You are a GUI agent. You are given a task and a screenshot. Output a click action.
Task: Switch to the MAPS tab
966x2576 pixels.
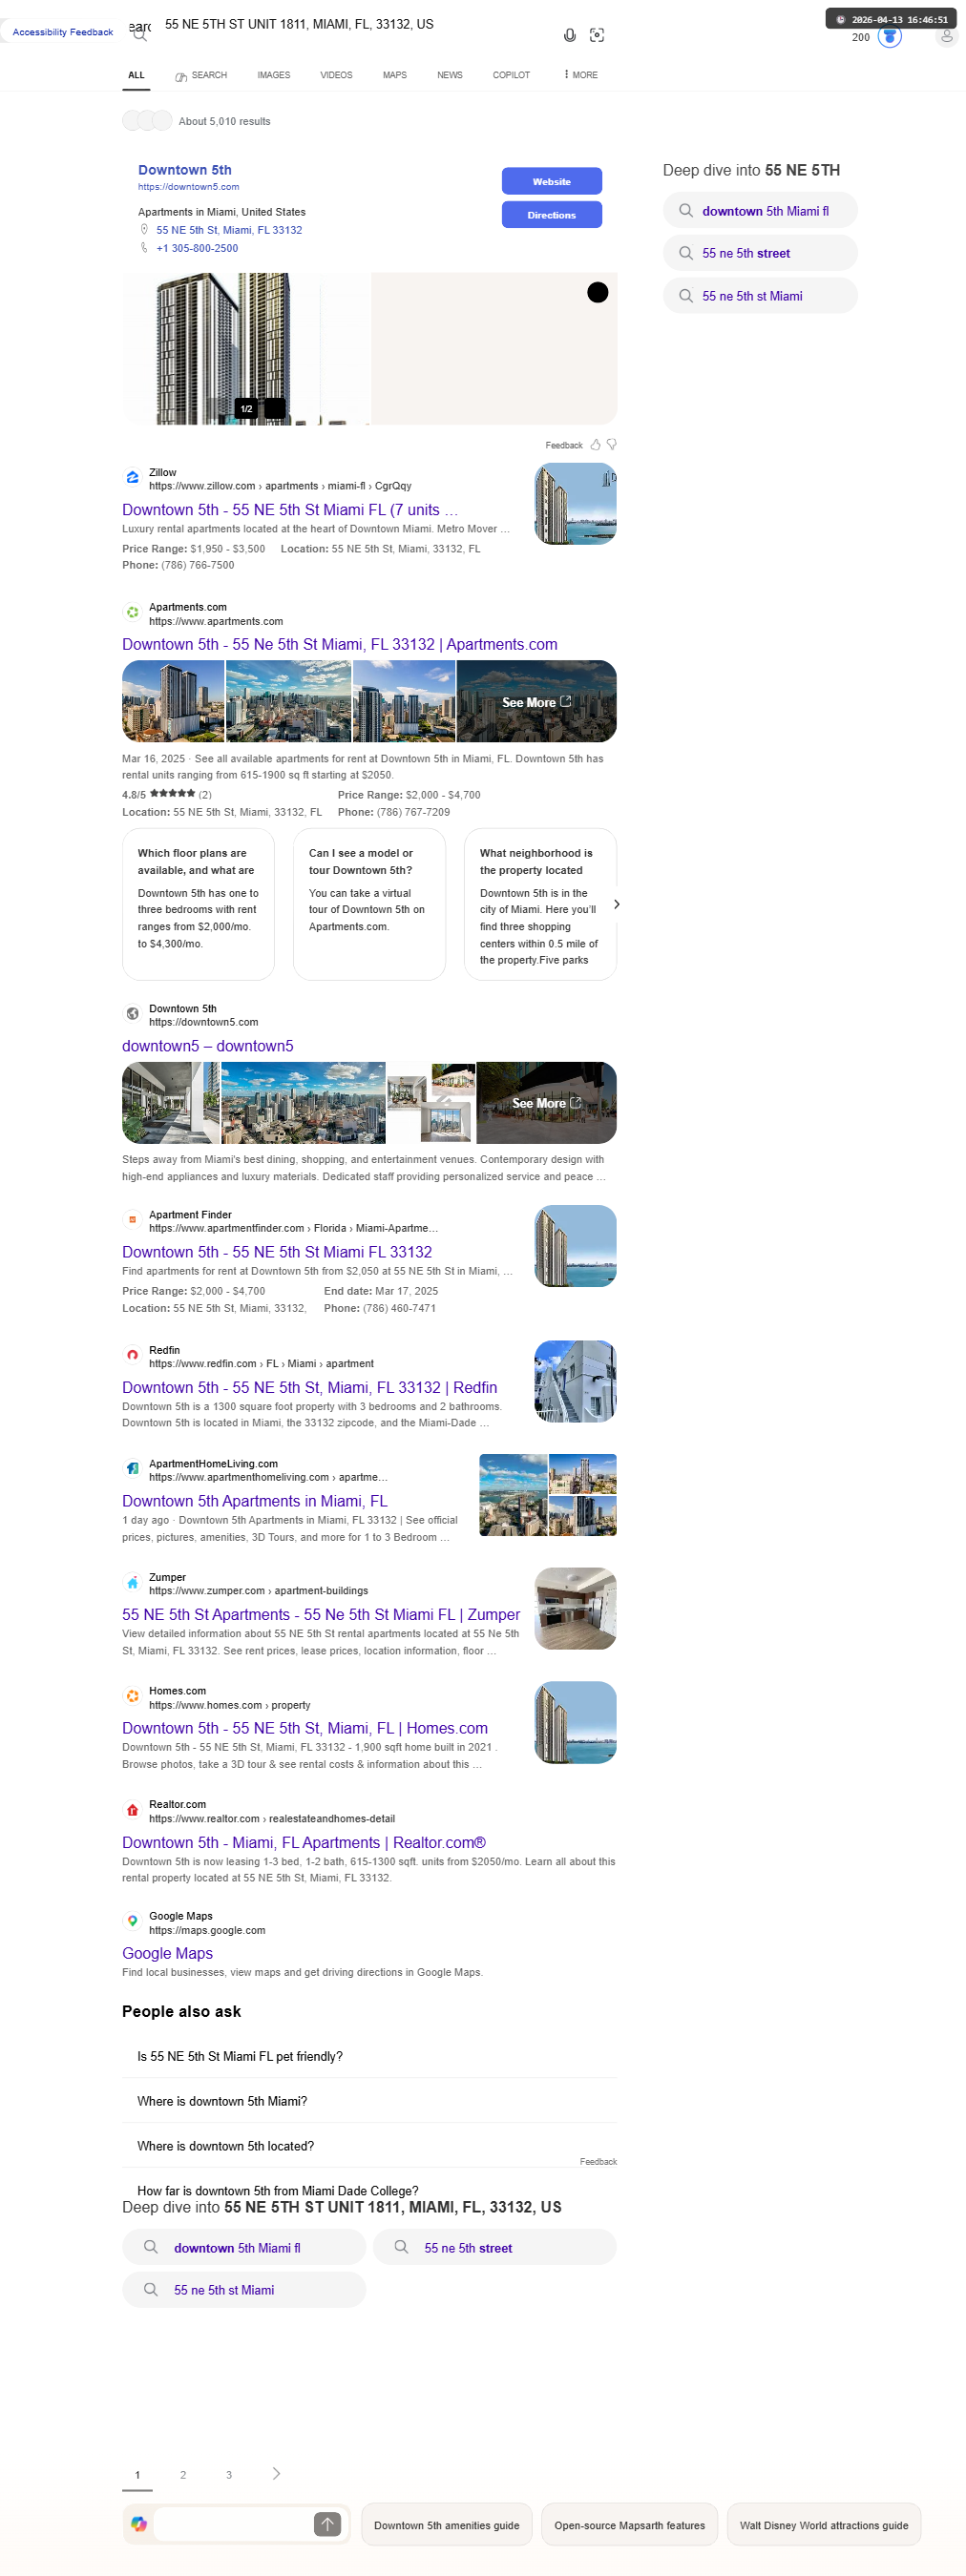point(395,75)
